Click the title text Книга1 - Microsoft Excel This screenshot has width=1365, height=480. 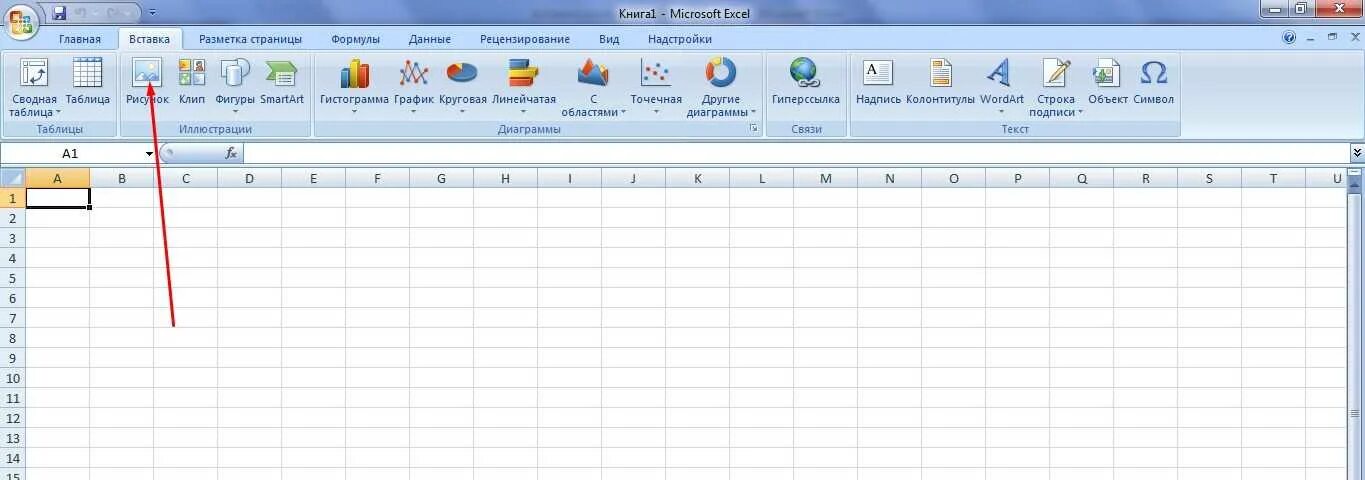(x=682, y=13)
